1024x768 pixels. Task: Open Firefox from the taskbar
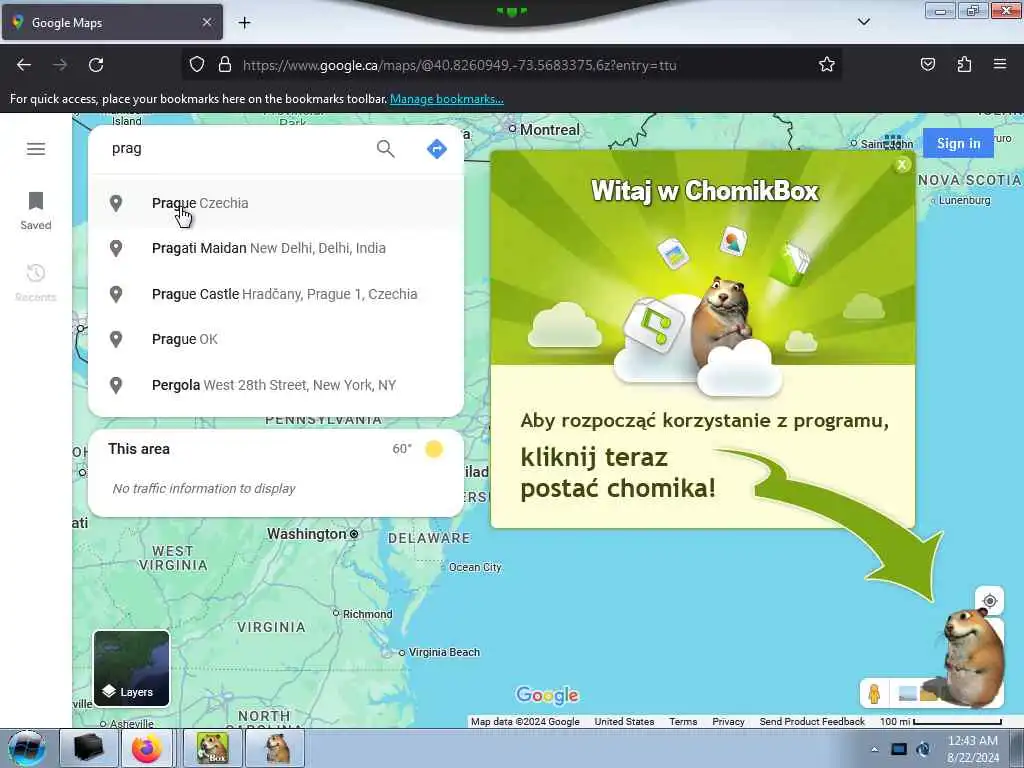tap(146, 748)
